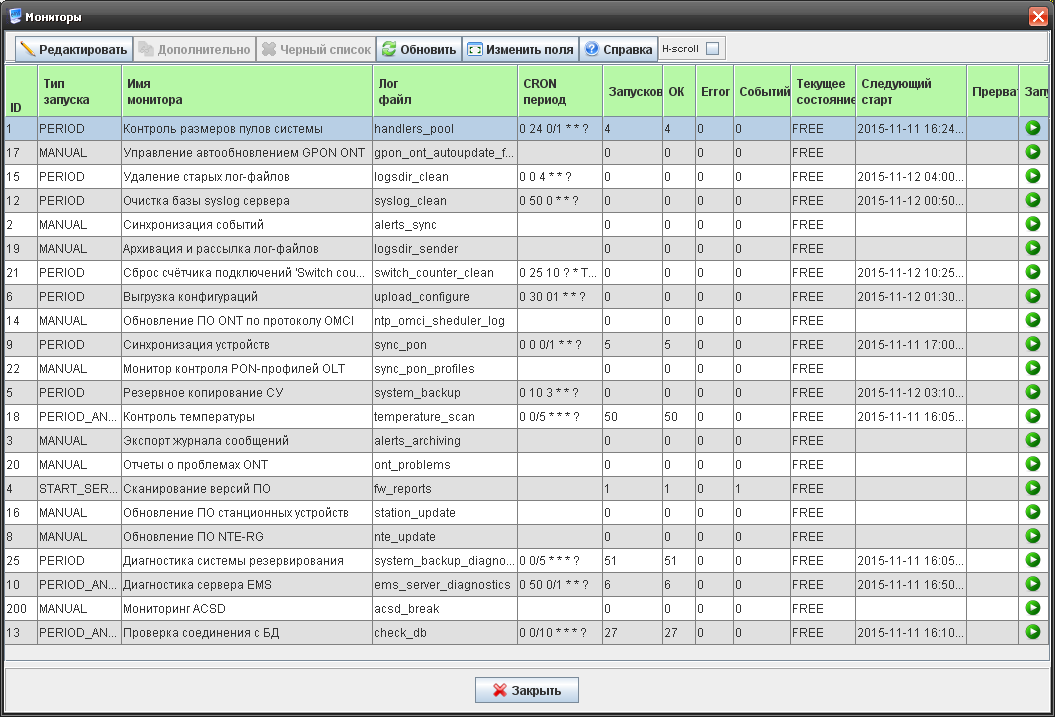
Task: Click the 'temperature_scan' log file cell
Action: click(445, 416)
